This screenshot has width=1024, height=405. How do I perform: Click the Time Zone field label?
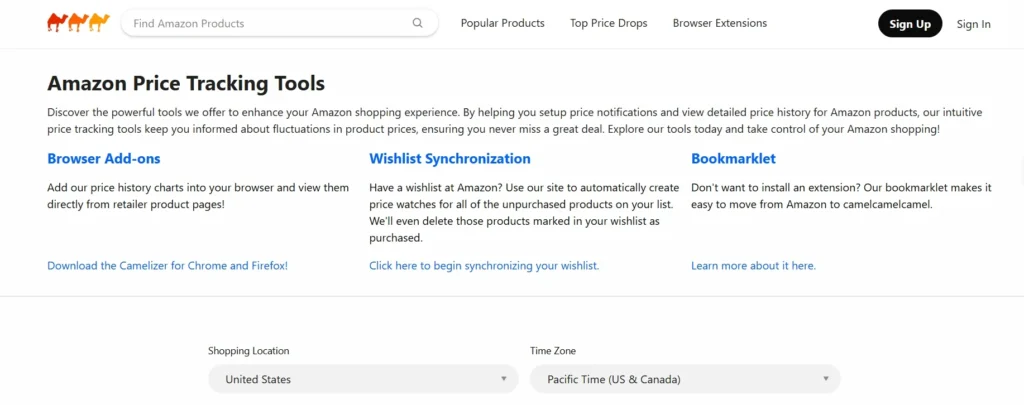[553, 351]
